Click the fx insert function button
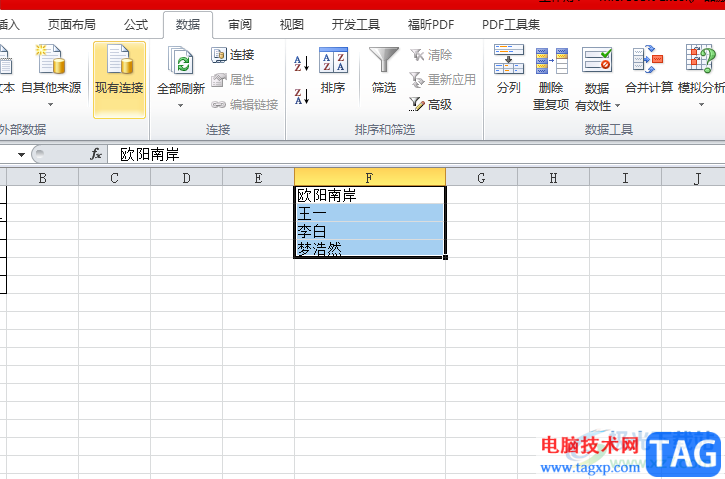Image resolution: width=725 pixels, height=479 pixels. tap(96, 154)
